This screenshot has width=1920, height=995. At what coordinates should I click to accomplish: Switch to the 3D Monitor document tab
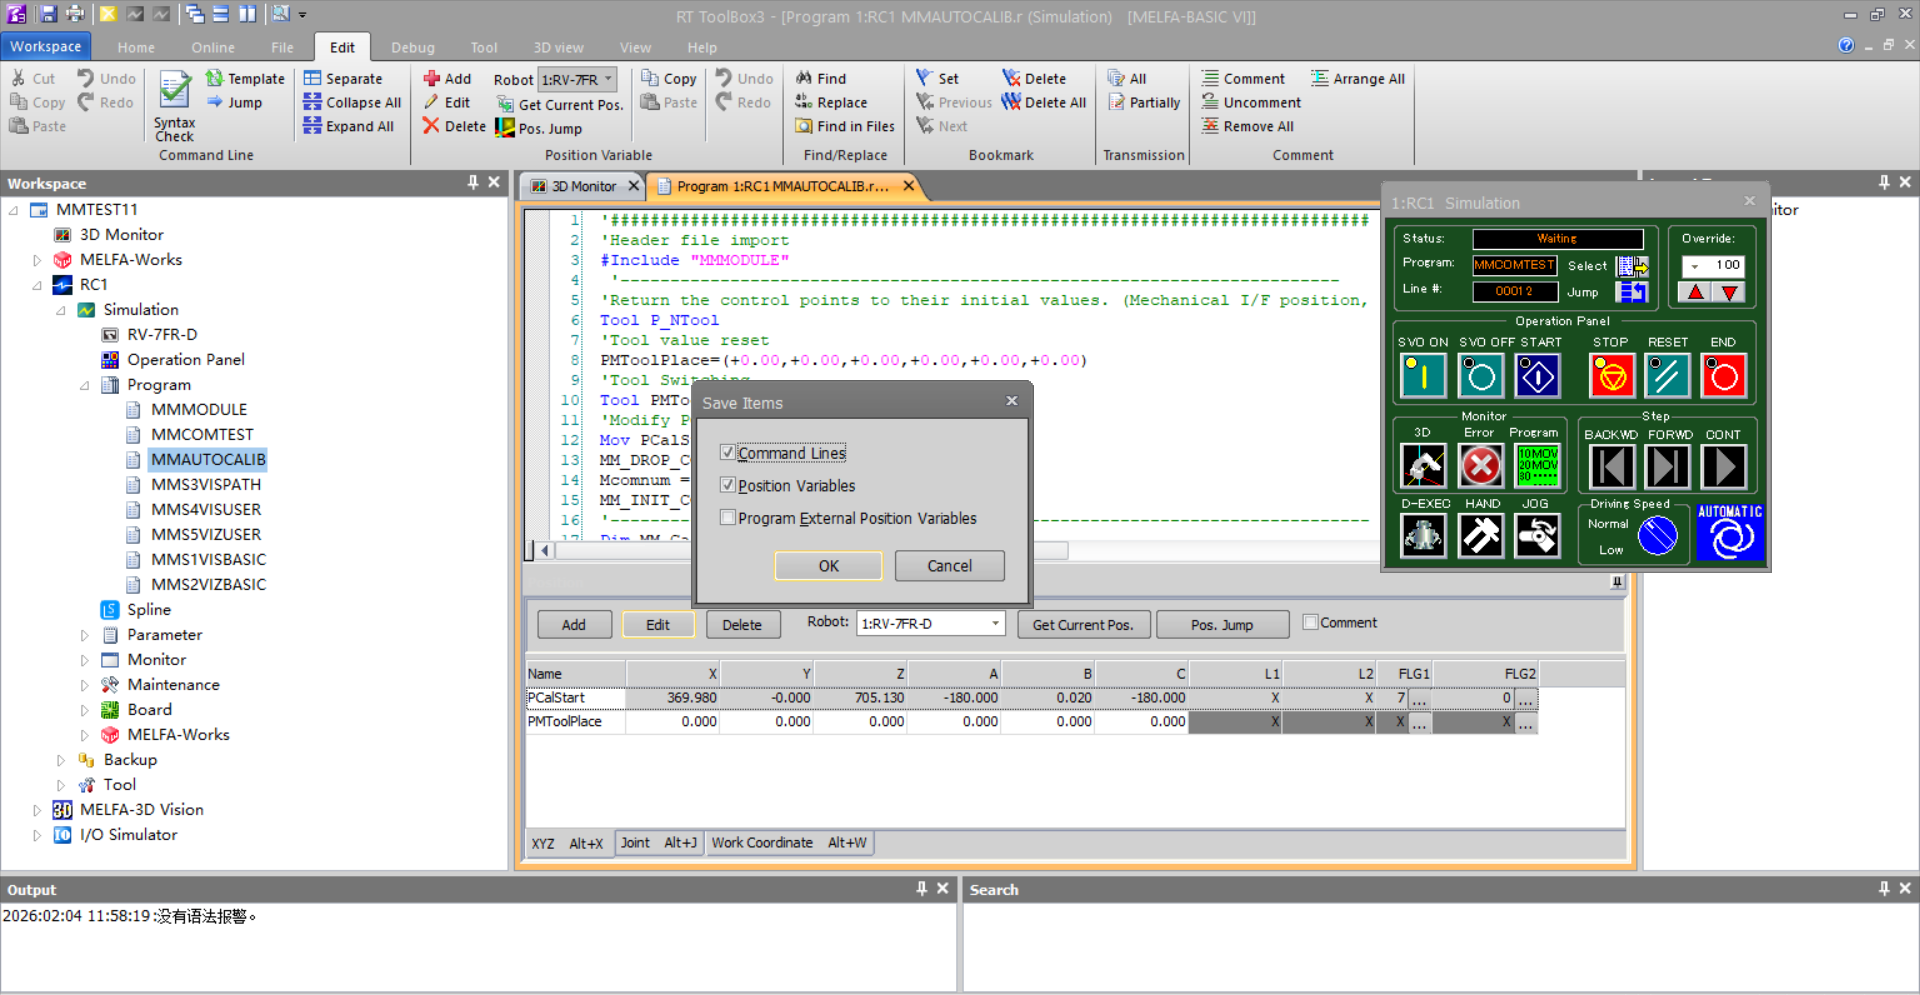point(584,186)
